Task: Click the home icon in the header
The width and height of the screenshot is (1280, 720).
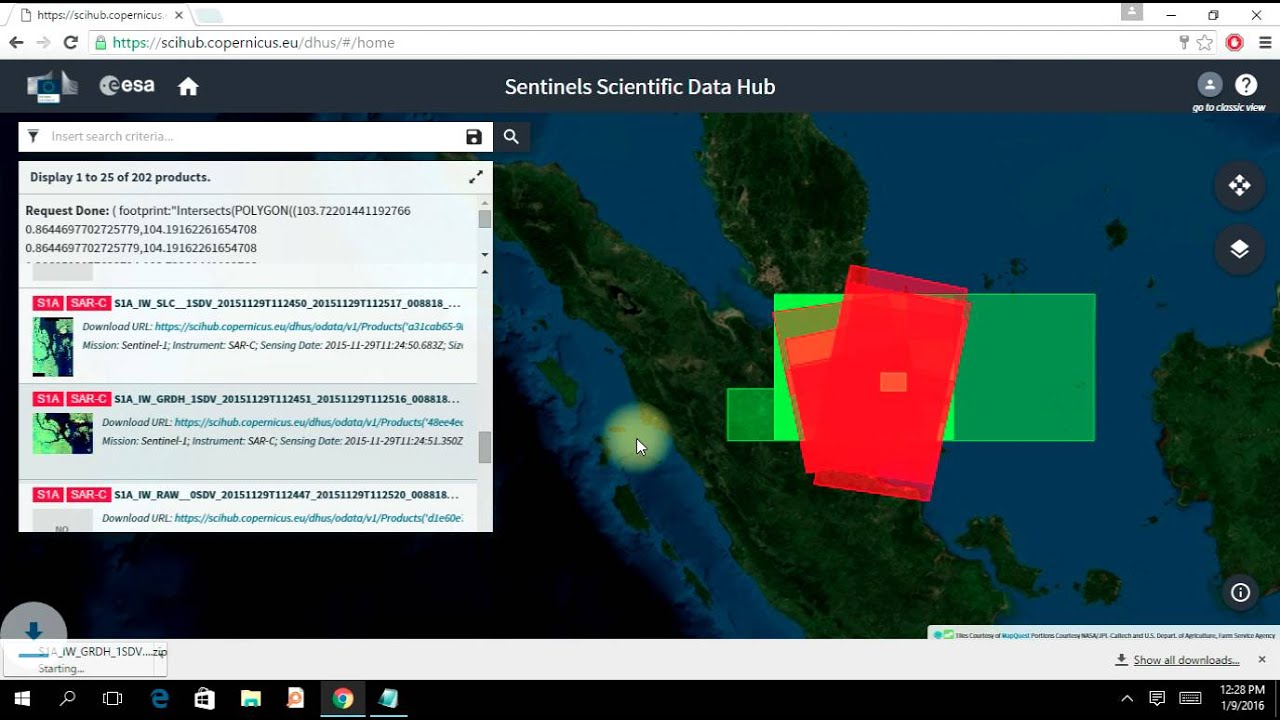Action: pos(188,87)
